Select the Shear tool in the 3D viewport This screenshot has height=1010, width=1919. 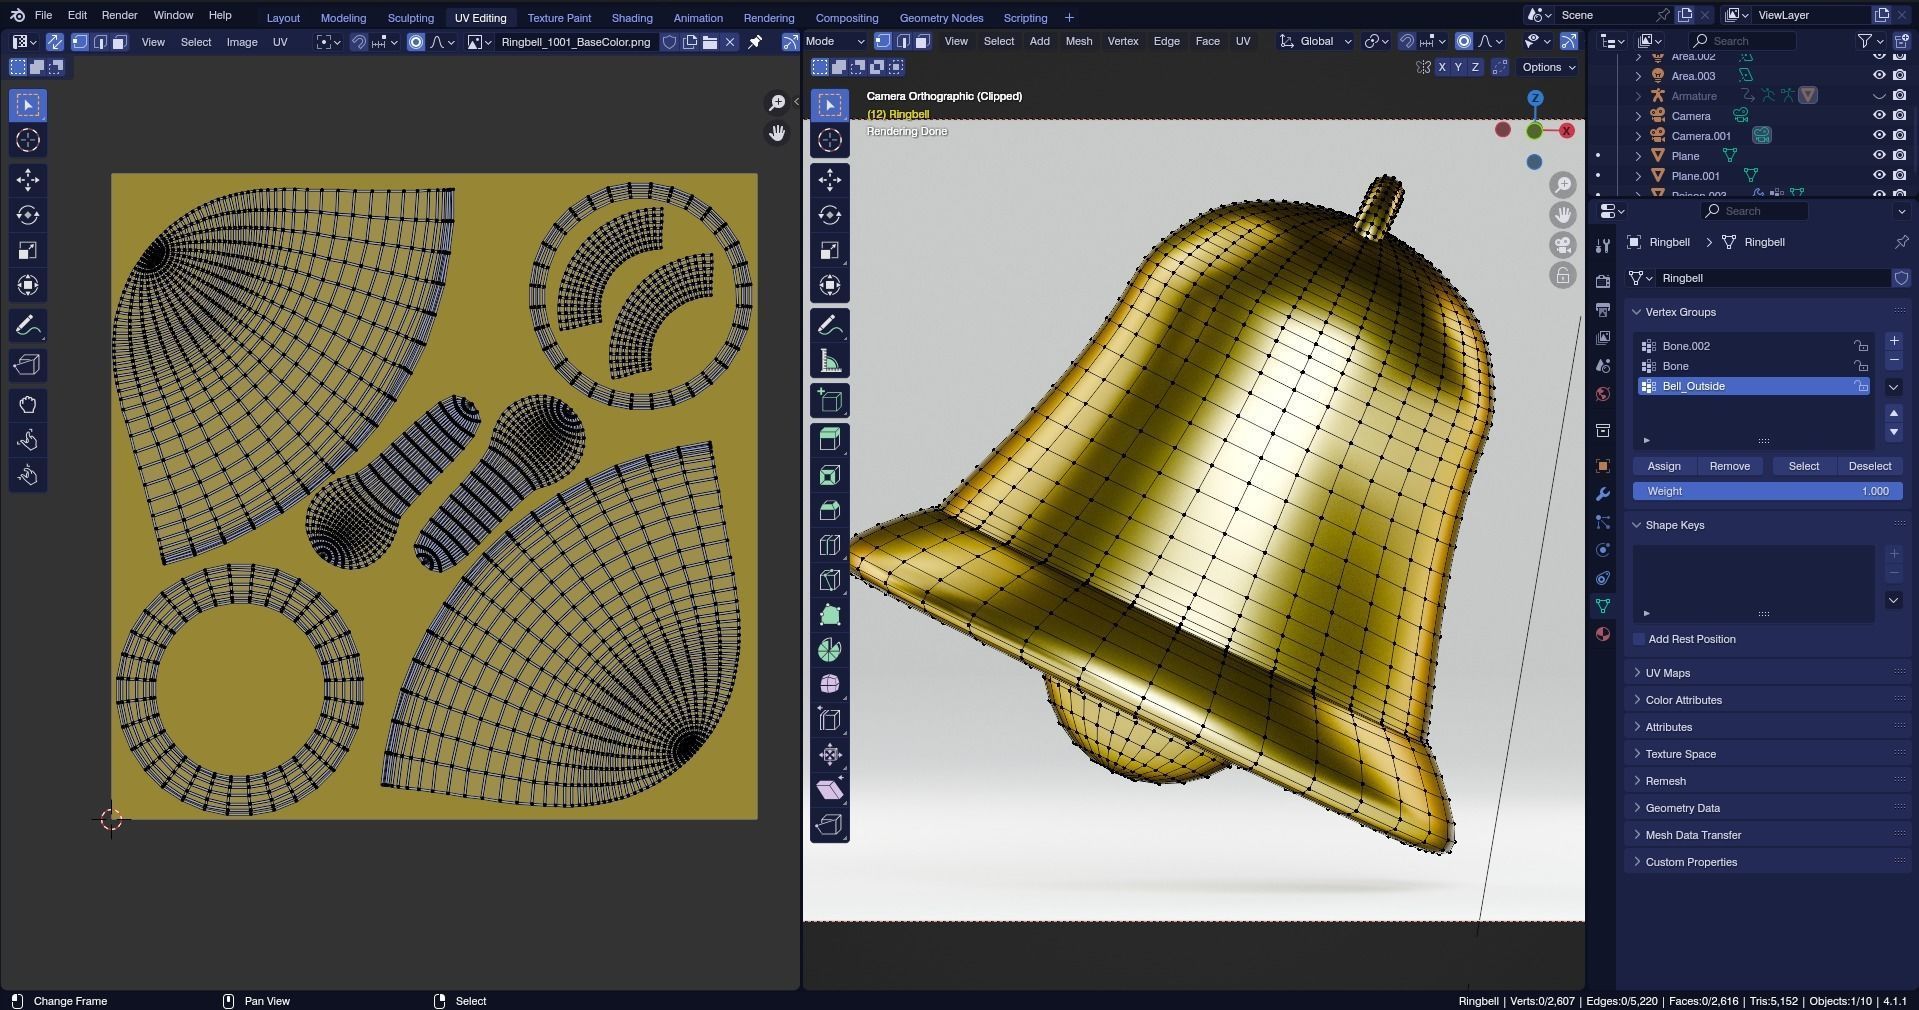[x=830, y=790]
